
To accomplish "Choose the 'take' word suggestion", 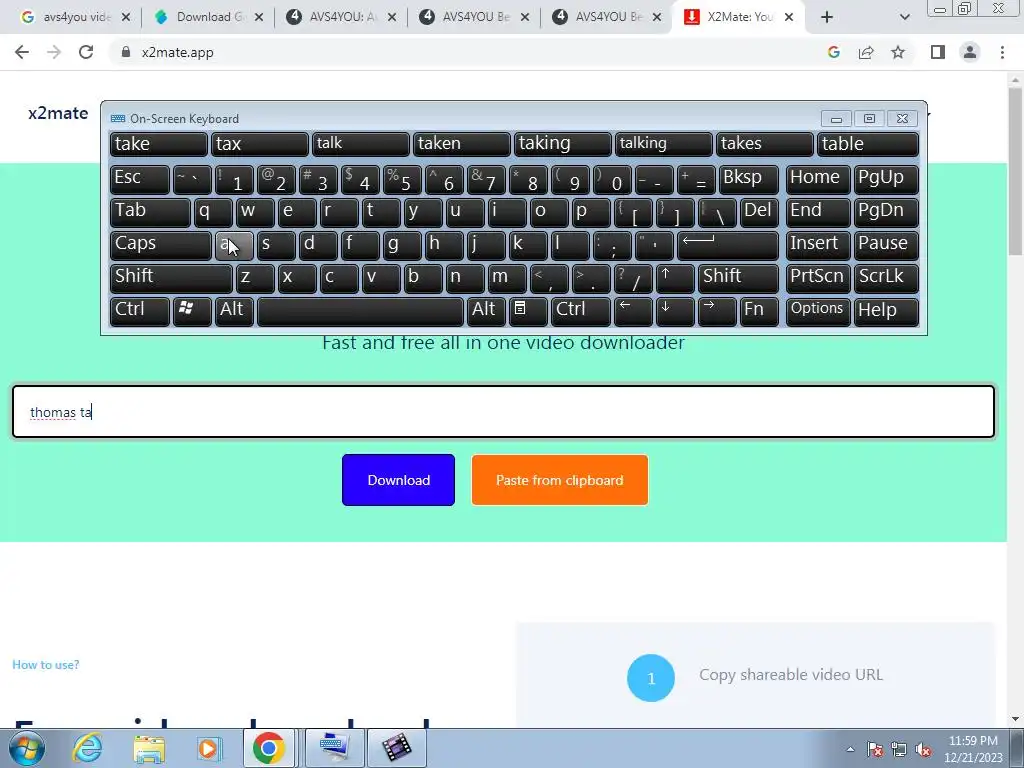I will pos(159,144).
